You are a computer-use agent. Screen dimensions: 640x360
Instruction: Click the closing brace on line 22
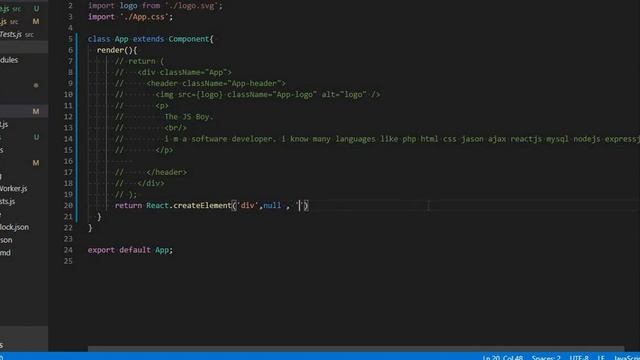click(x=90, y=228)
